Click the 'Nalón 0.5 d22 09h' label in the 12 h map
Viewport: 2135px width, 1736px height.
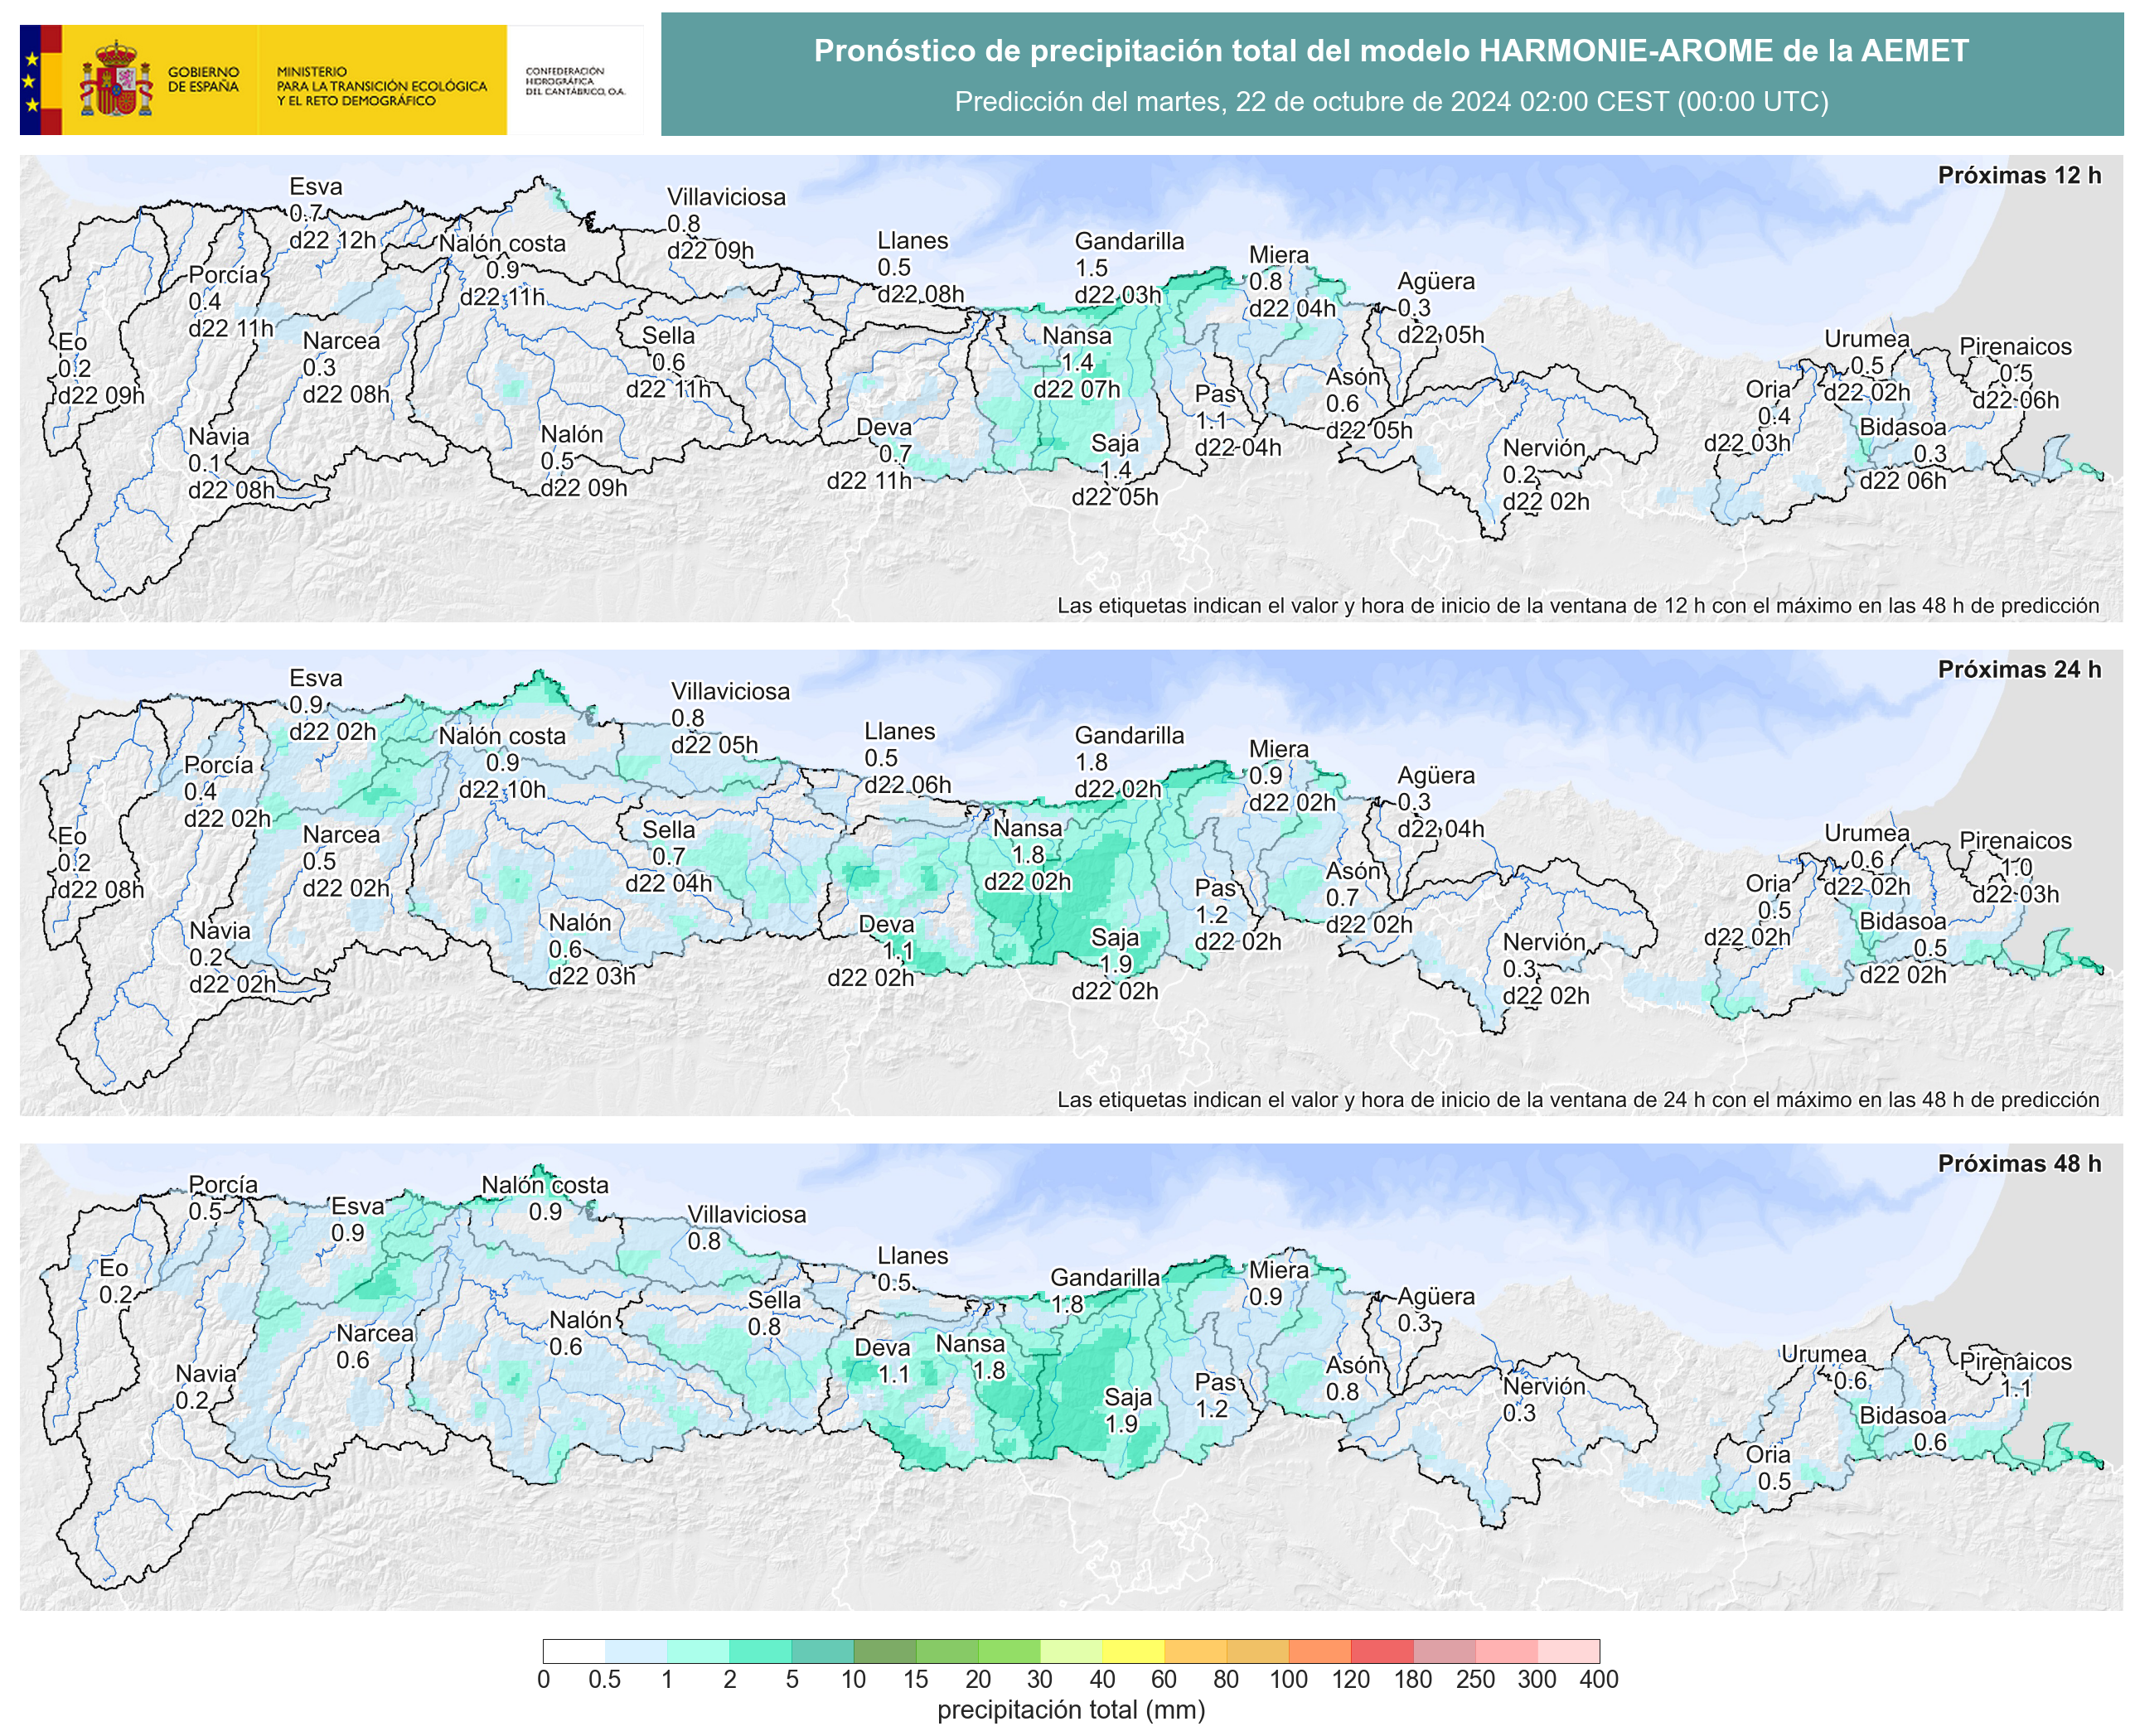pyautogui.click(x=584, y=461)
